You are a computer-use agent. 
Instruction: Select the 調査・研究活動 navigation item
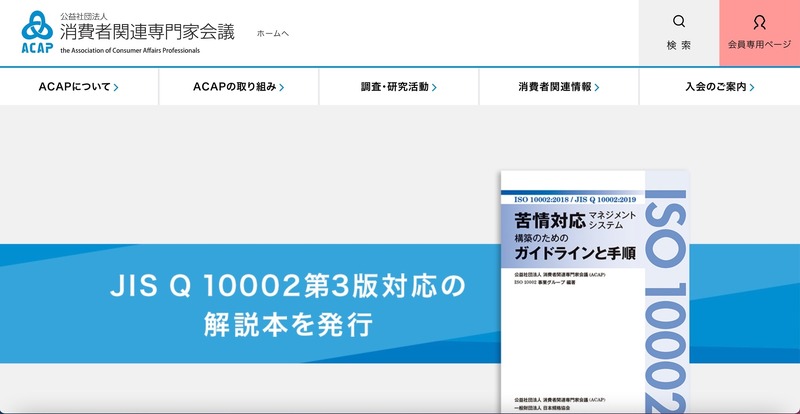(x=394, y=87)
